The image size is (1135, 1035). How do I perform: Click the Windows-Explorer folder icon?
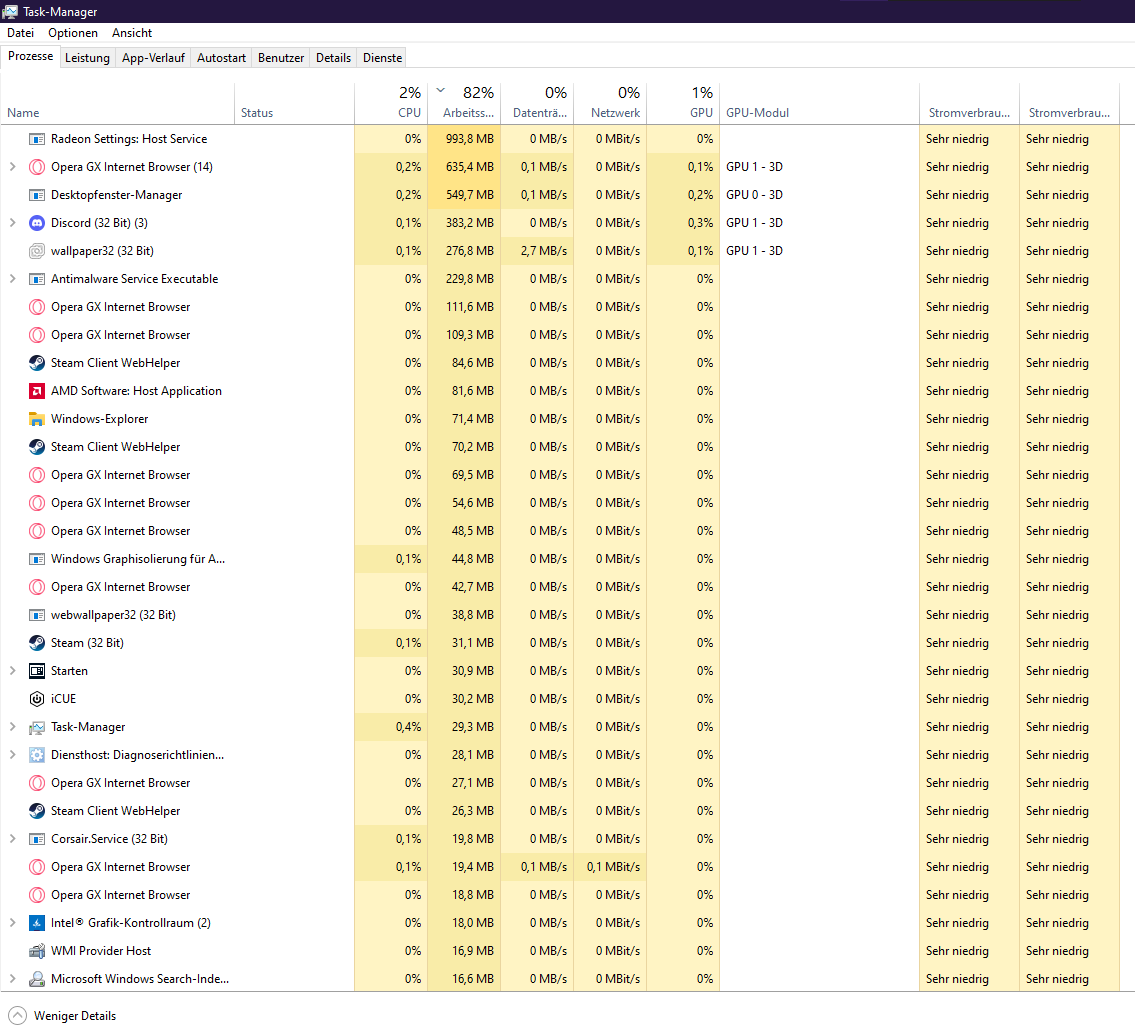pos(37,419)
